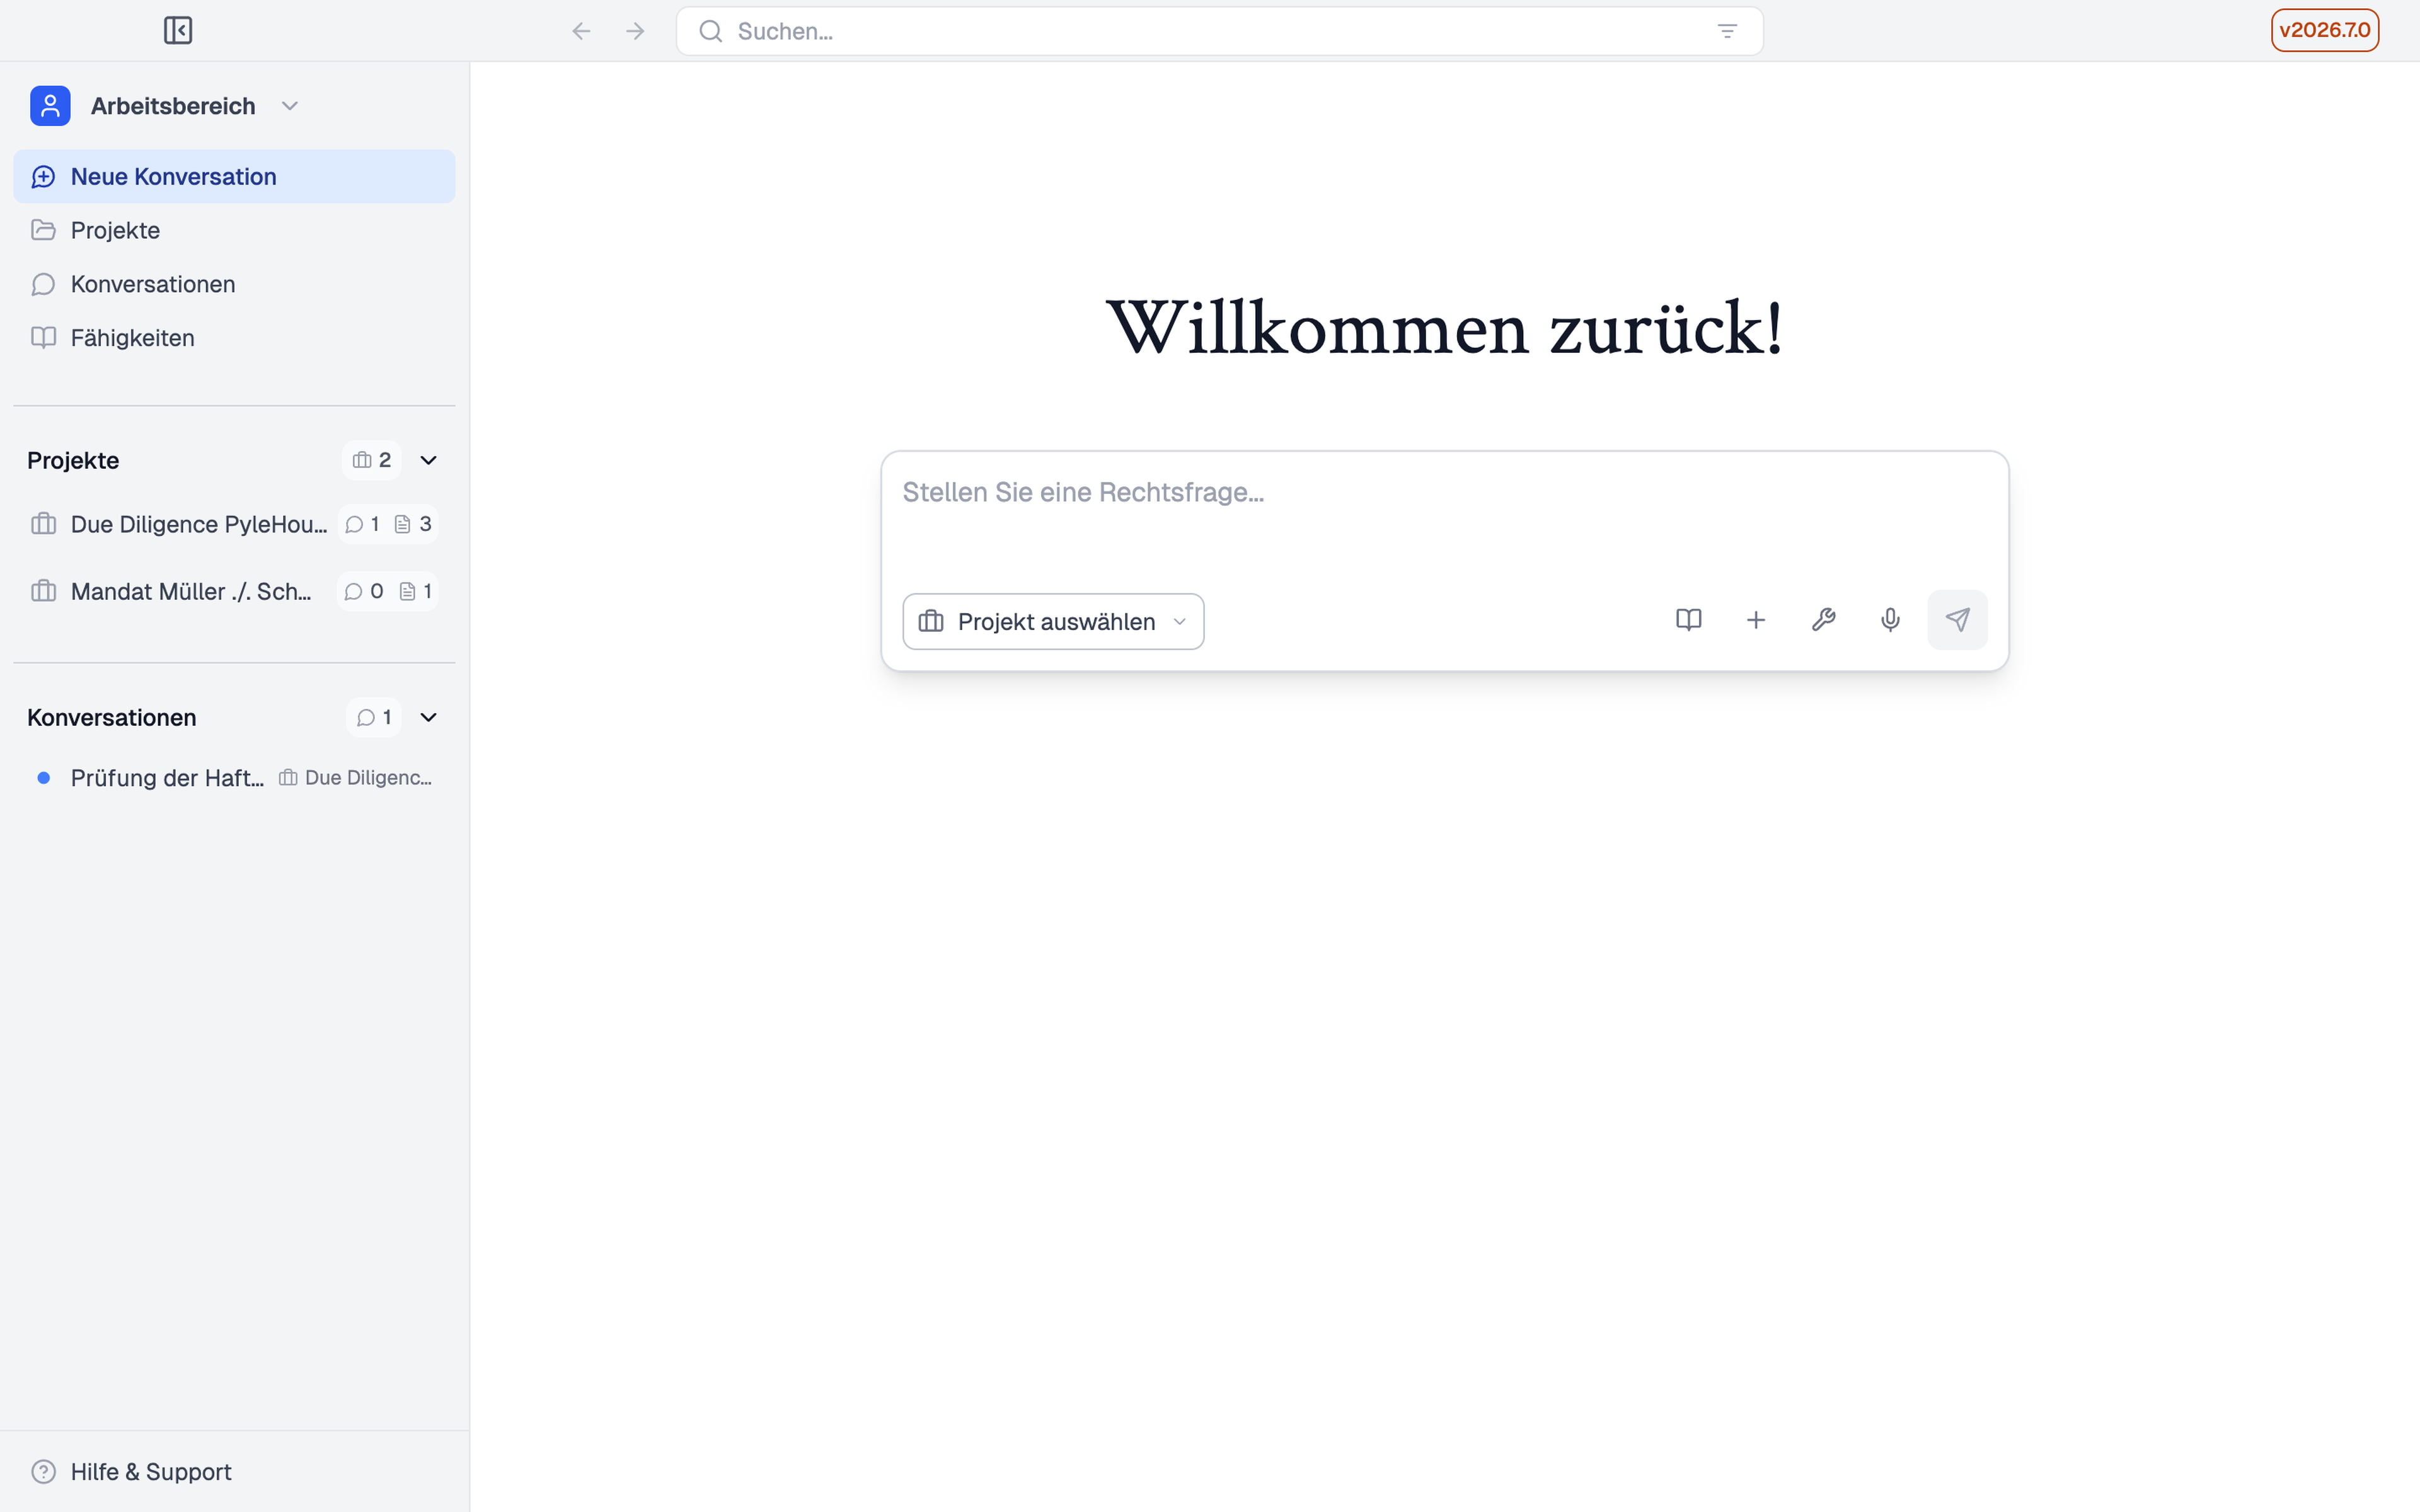Image resolution: width=2420 pixels, height=1512 pixels.
Task: Send the message with the paper plane button
Action: (1957, 620)
